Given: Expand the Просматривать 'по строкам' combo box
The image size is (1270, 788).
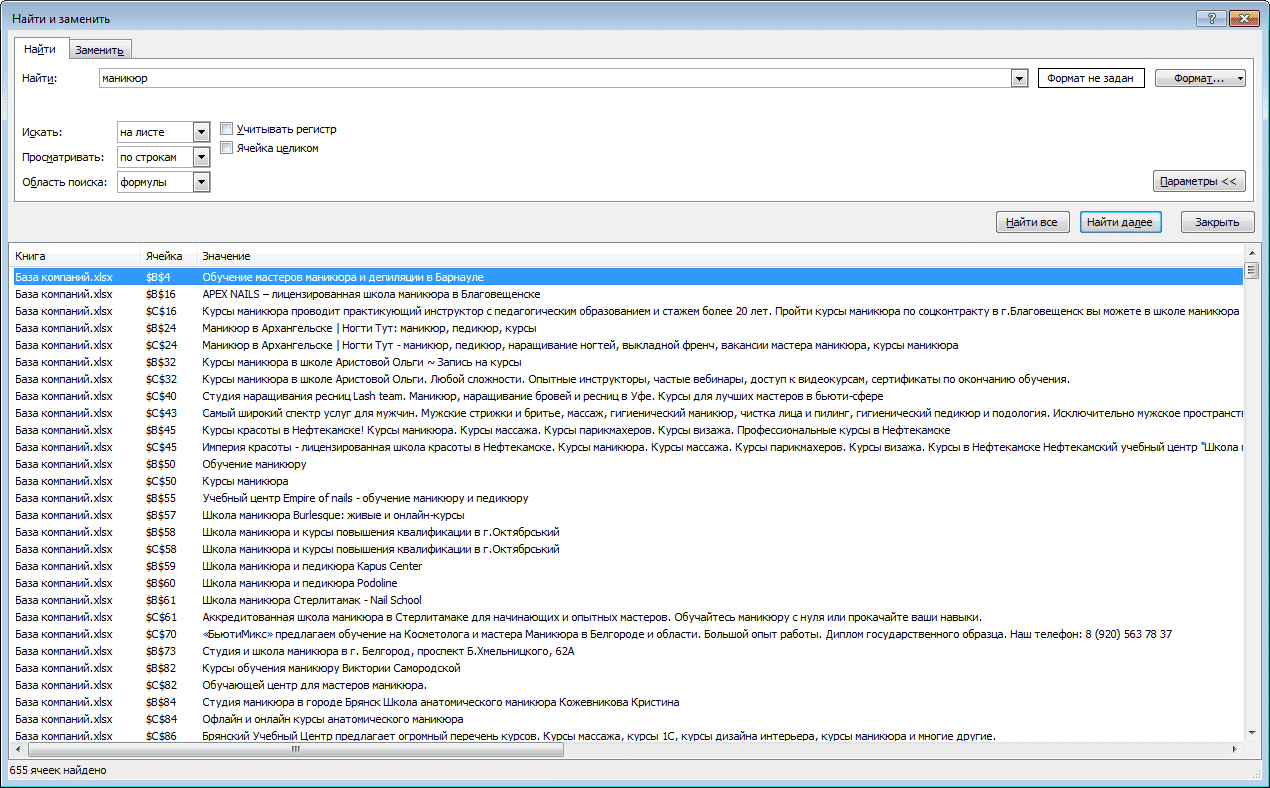Looking at the screenshot, I should tap(201, 157).
